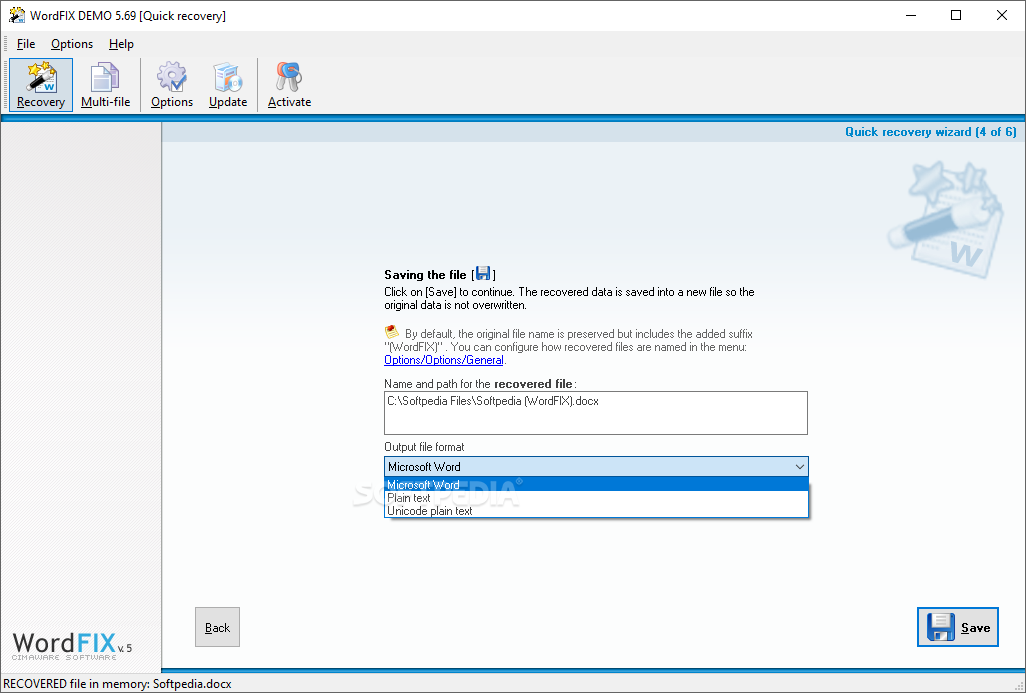Click the floppy disk icon beside Saving the file
The width and height of the screenshot is (1026, 693).
tap(483, 273)
